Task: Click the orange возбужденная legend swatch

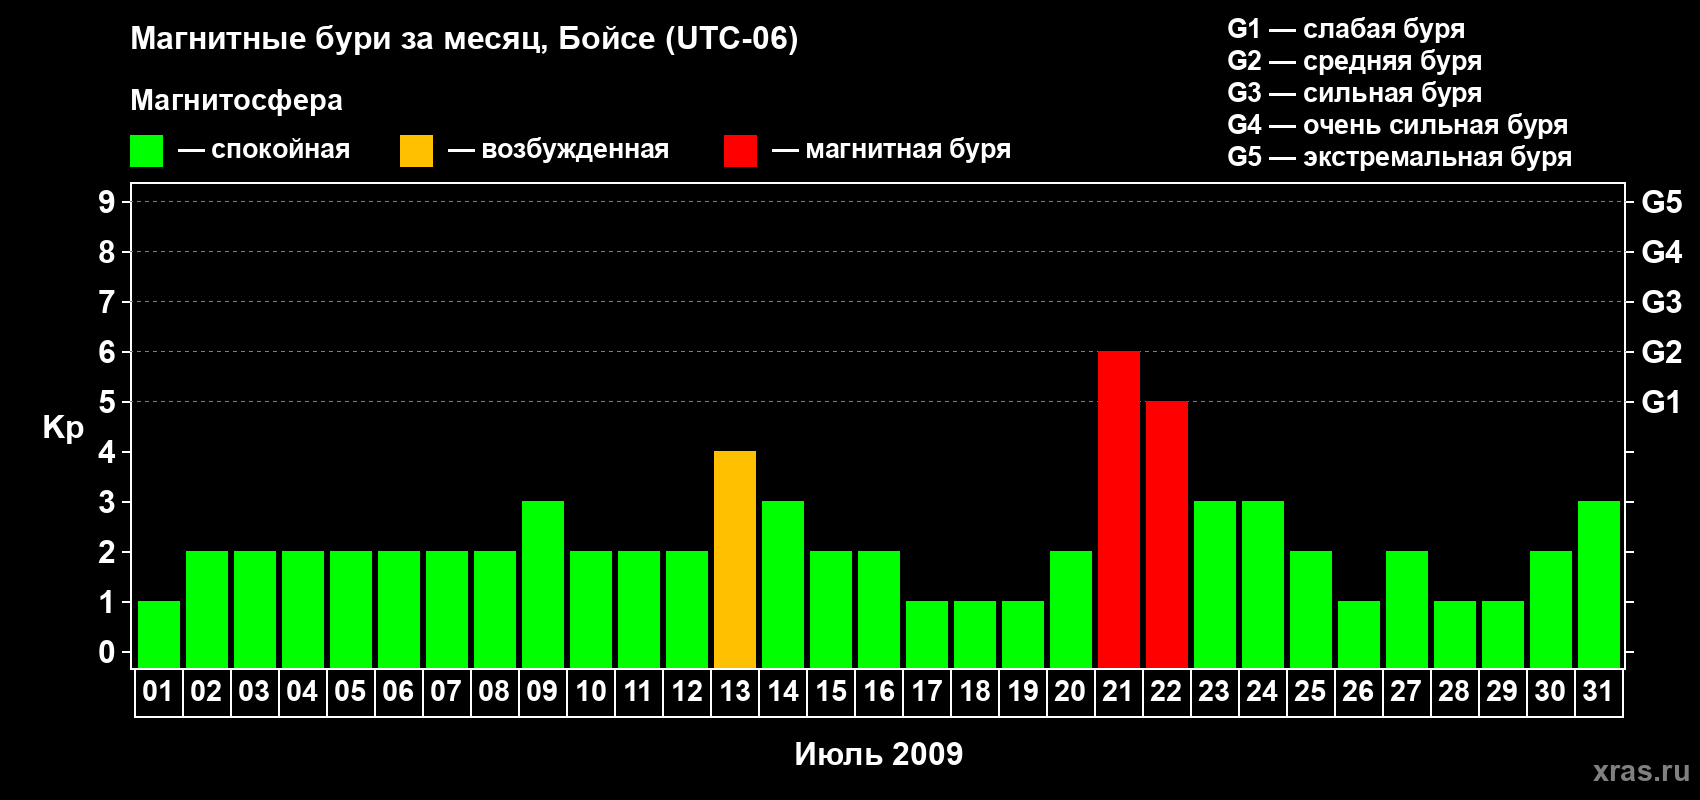Action: 416,151
